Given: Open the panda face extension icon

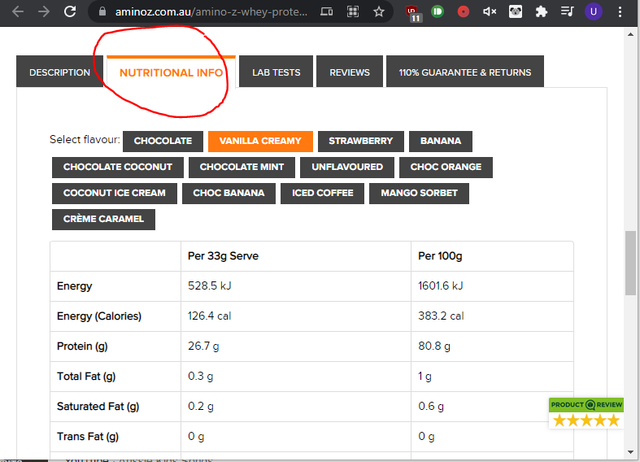Looking at the screenshot, I should [x=516, y=12].
